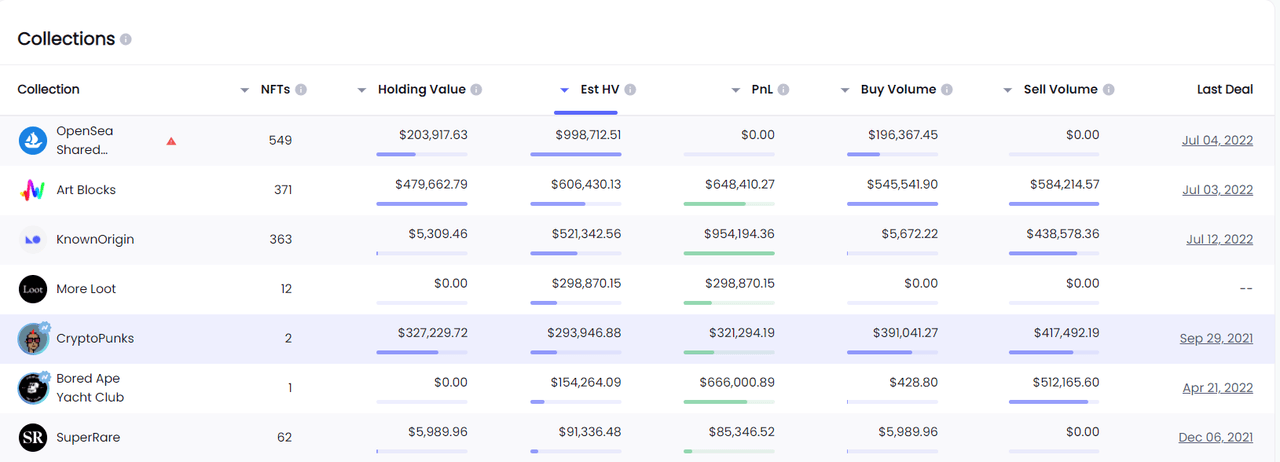Click the $666,000.89 PnL value

coord(738,383)
